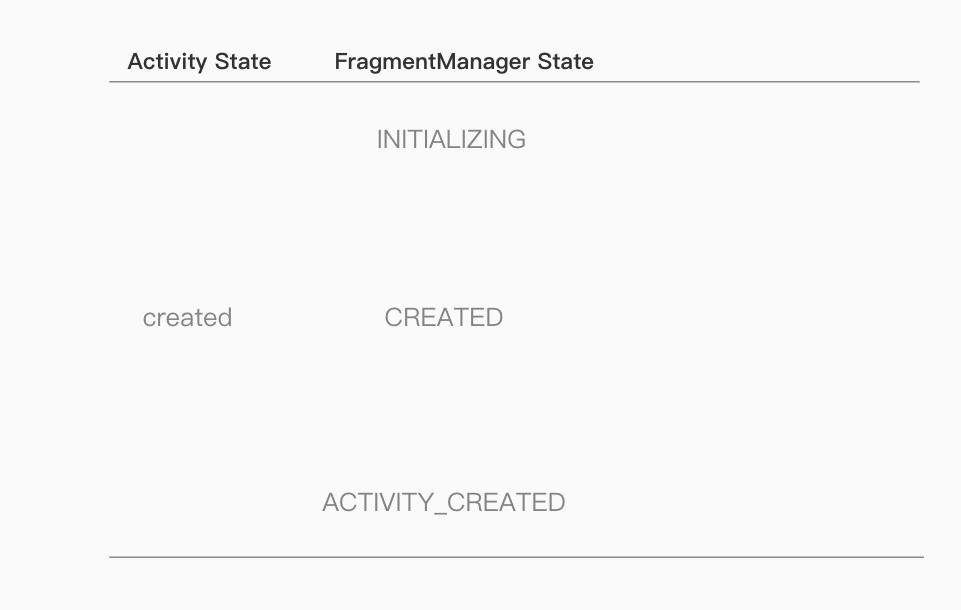Click the "CREATED" part of ACTIVITY_CREATED
The width and height of the screenshot is (961, 610).
pos(505,502)
